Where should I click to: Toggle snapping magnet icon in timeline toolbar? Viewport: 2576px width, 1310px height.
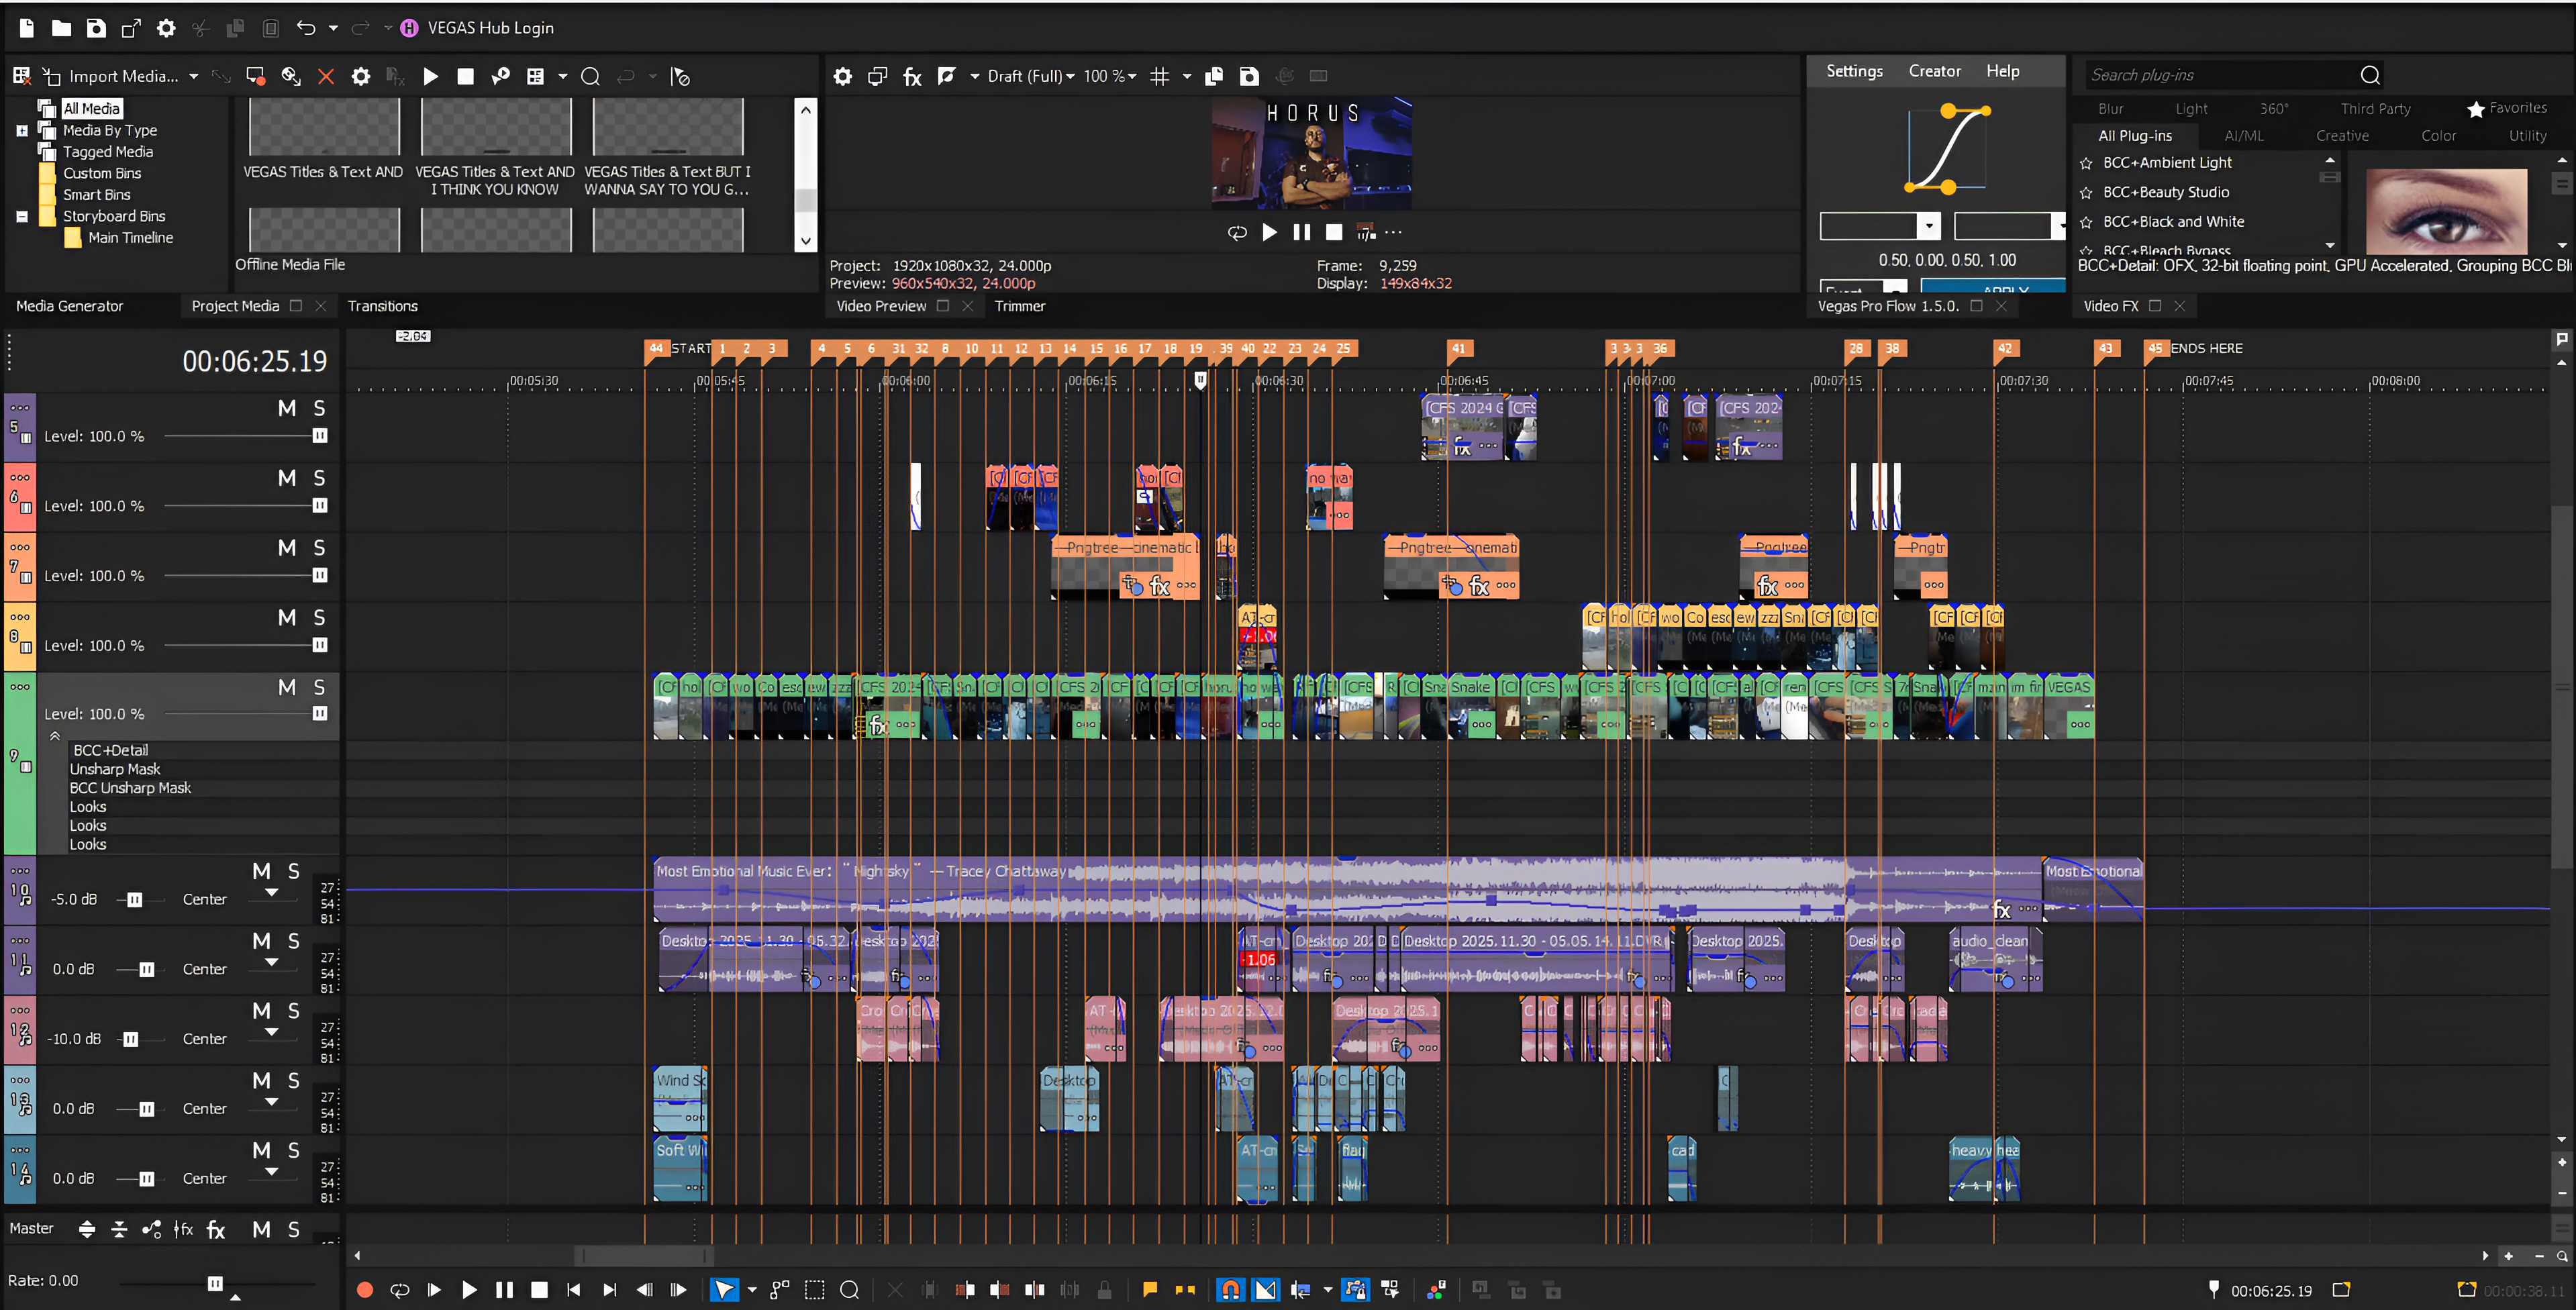1230,1290
